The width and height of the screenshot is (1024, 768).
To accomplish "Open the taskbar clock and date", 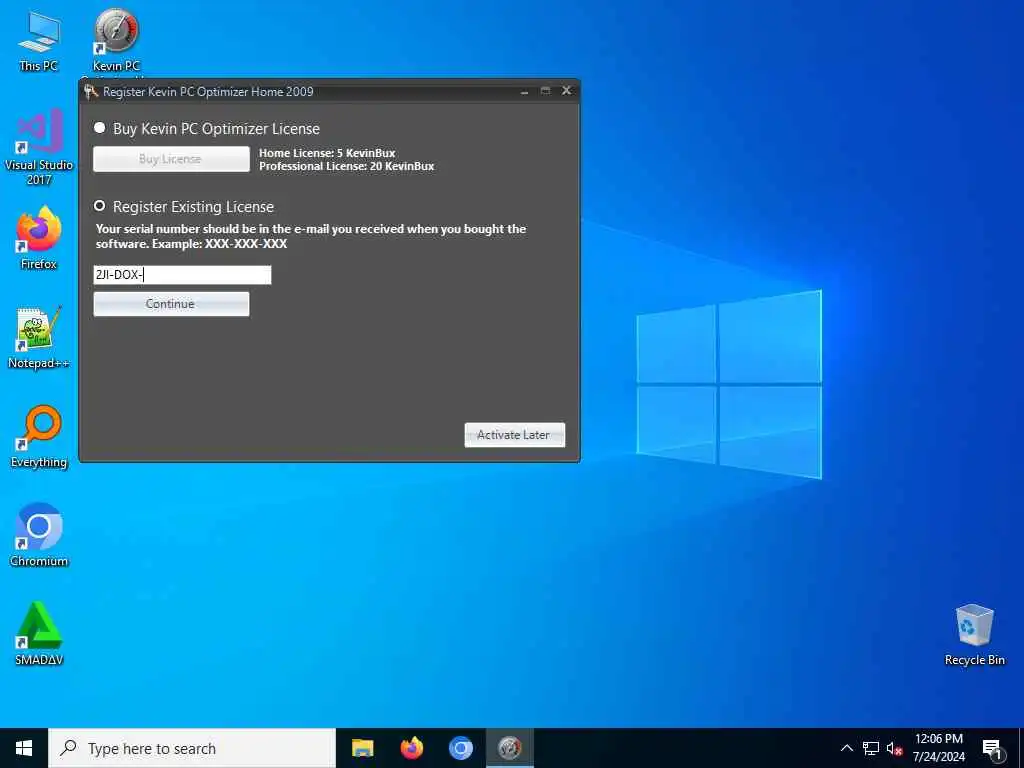I will click(x=938, y=748).
